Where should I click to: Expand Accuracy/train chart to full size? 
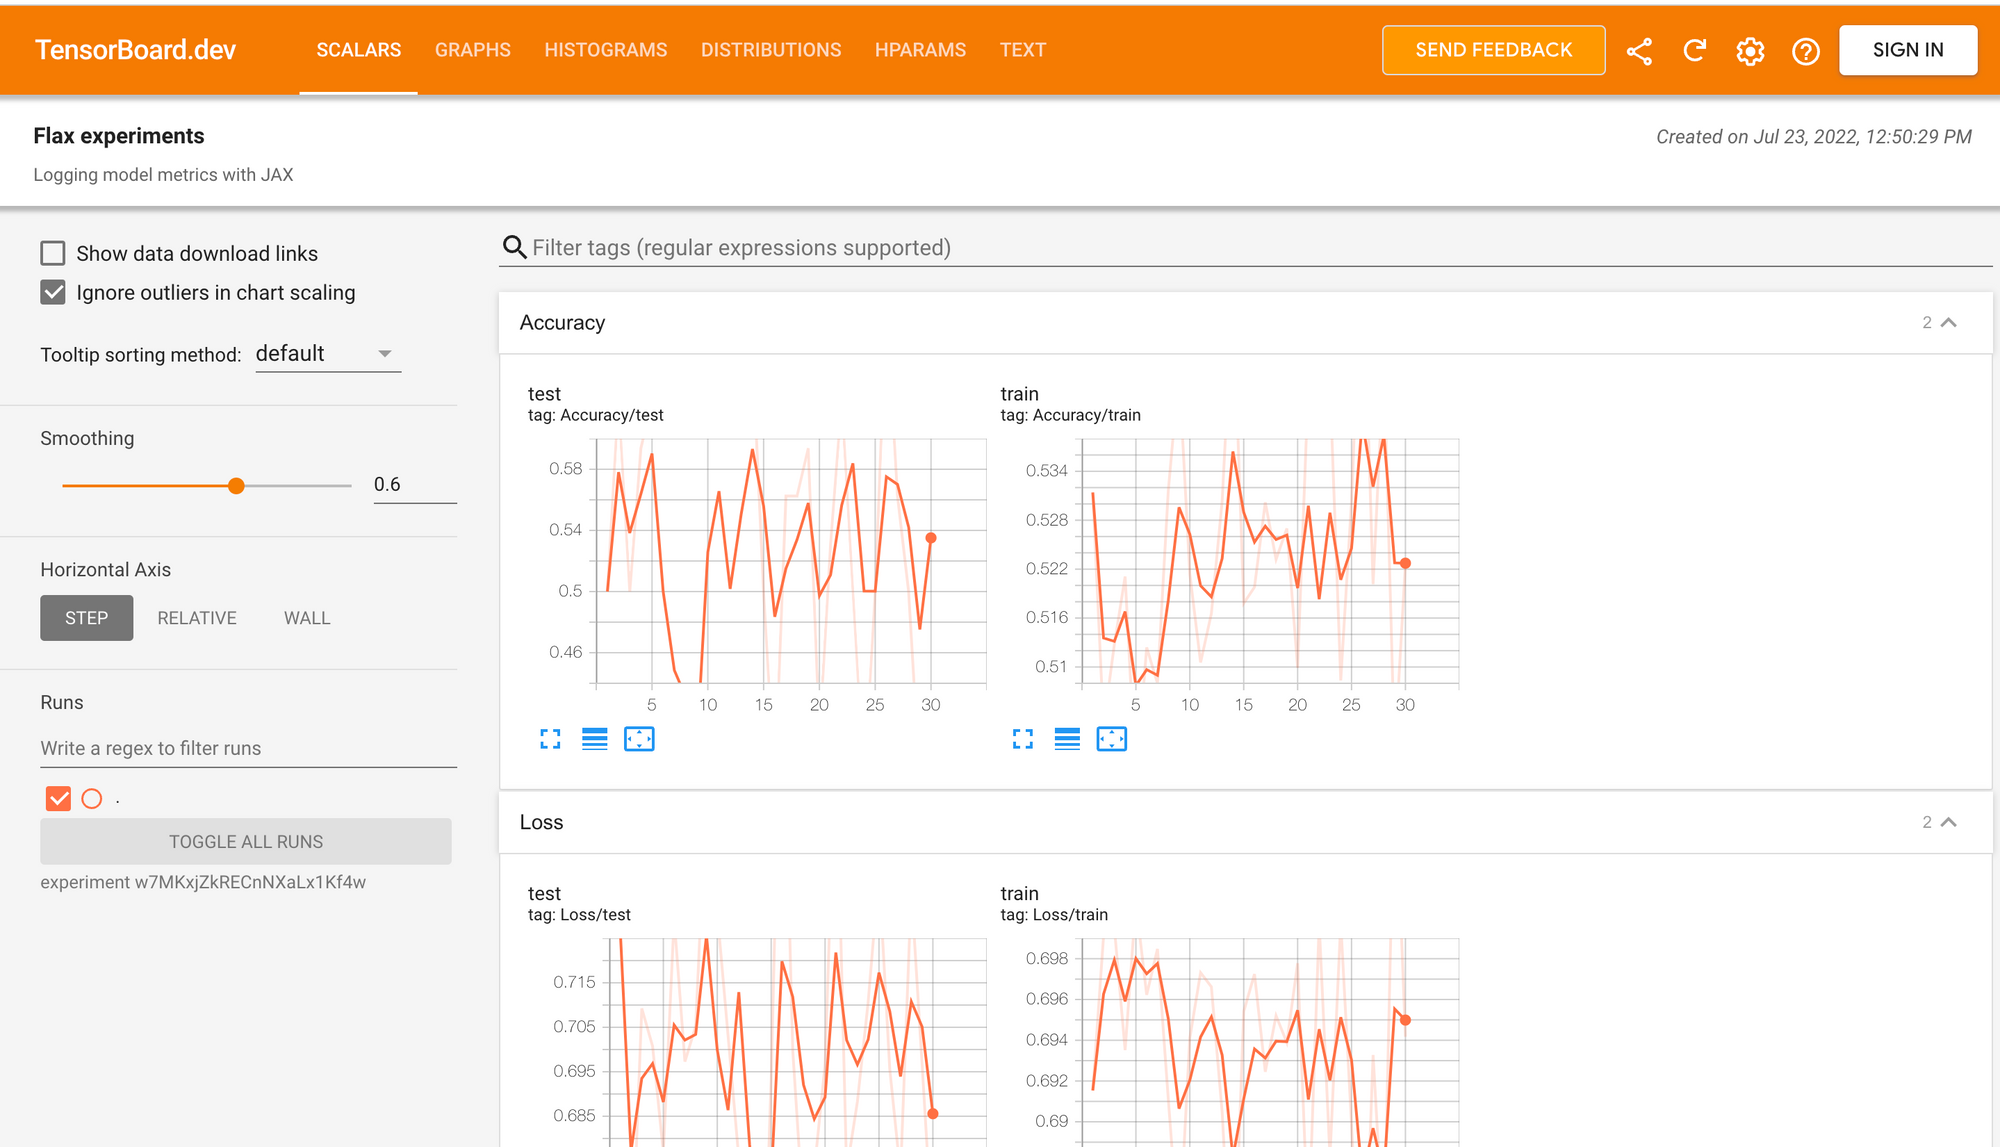pyautogui.click(x=1023, y=739)
